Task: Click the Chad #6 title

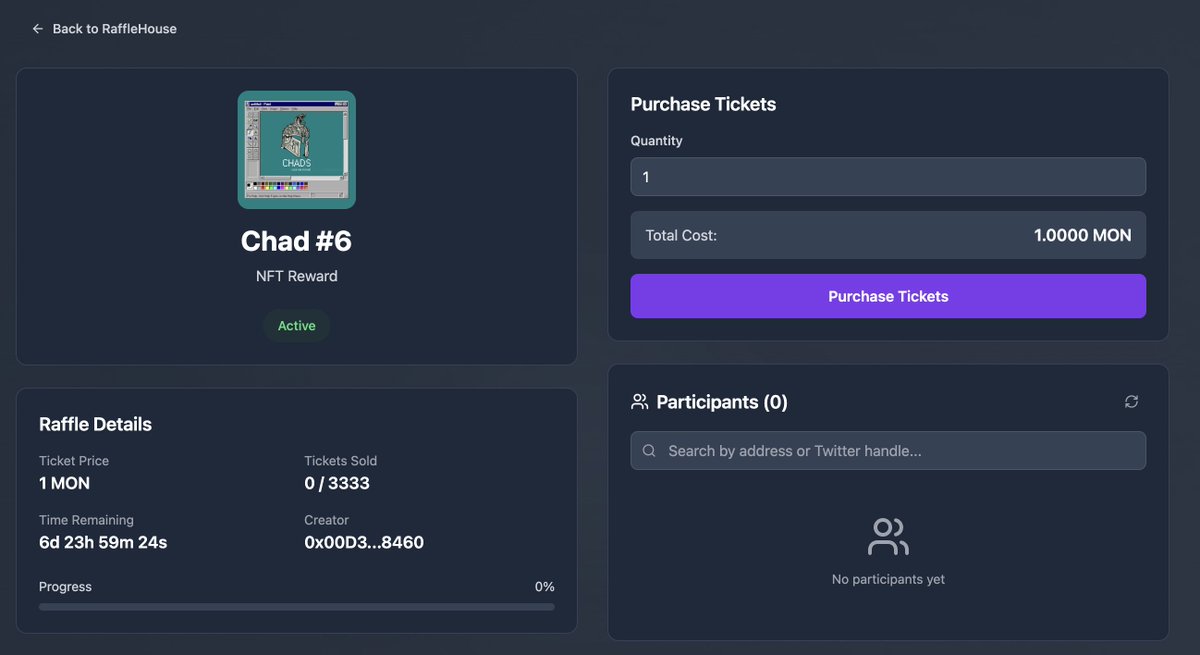Action: (296, 241)
